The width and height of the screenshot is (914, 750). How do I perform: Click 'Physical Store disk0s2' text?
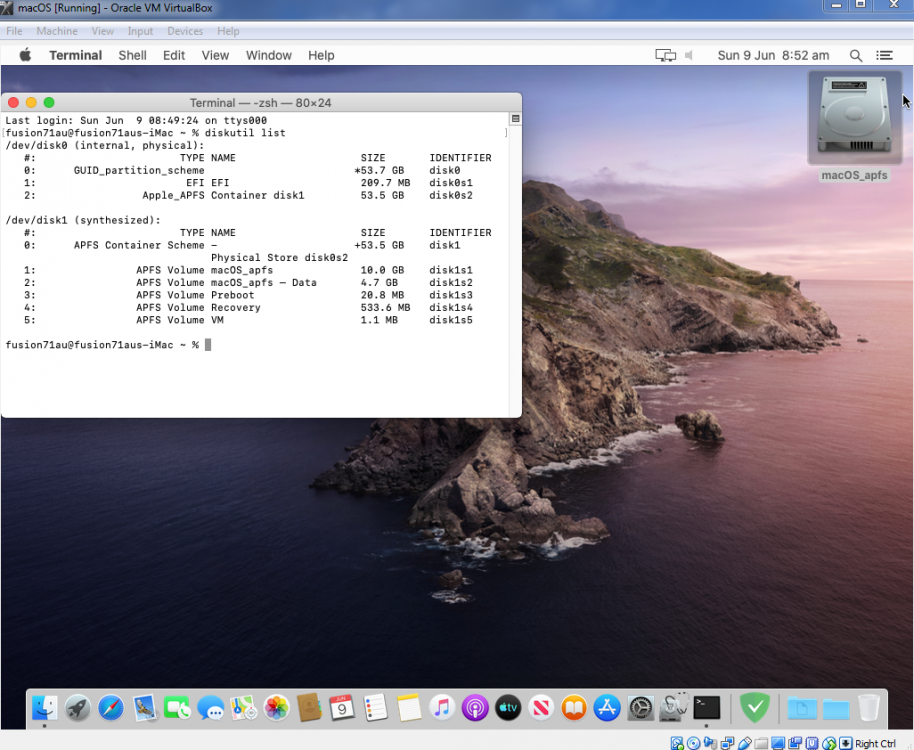tap(279, 258)
